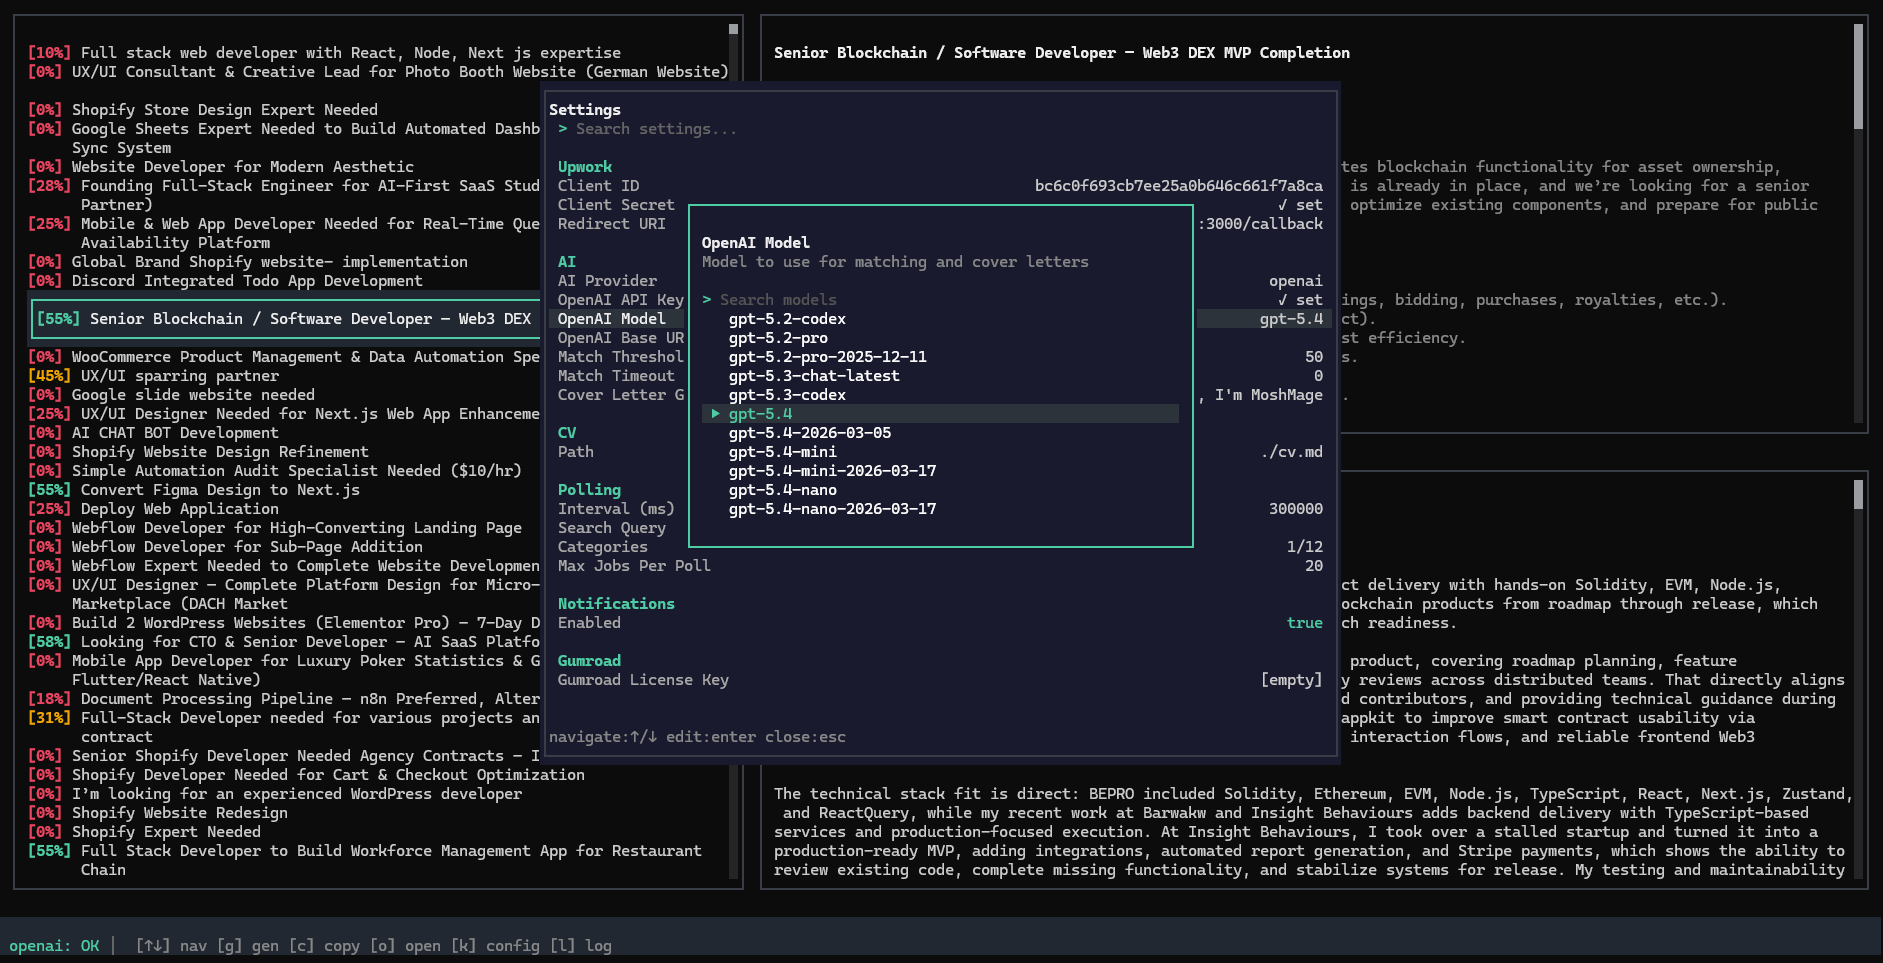Click the [g] gen shortcut in footer

click(x=248, y=946)
